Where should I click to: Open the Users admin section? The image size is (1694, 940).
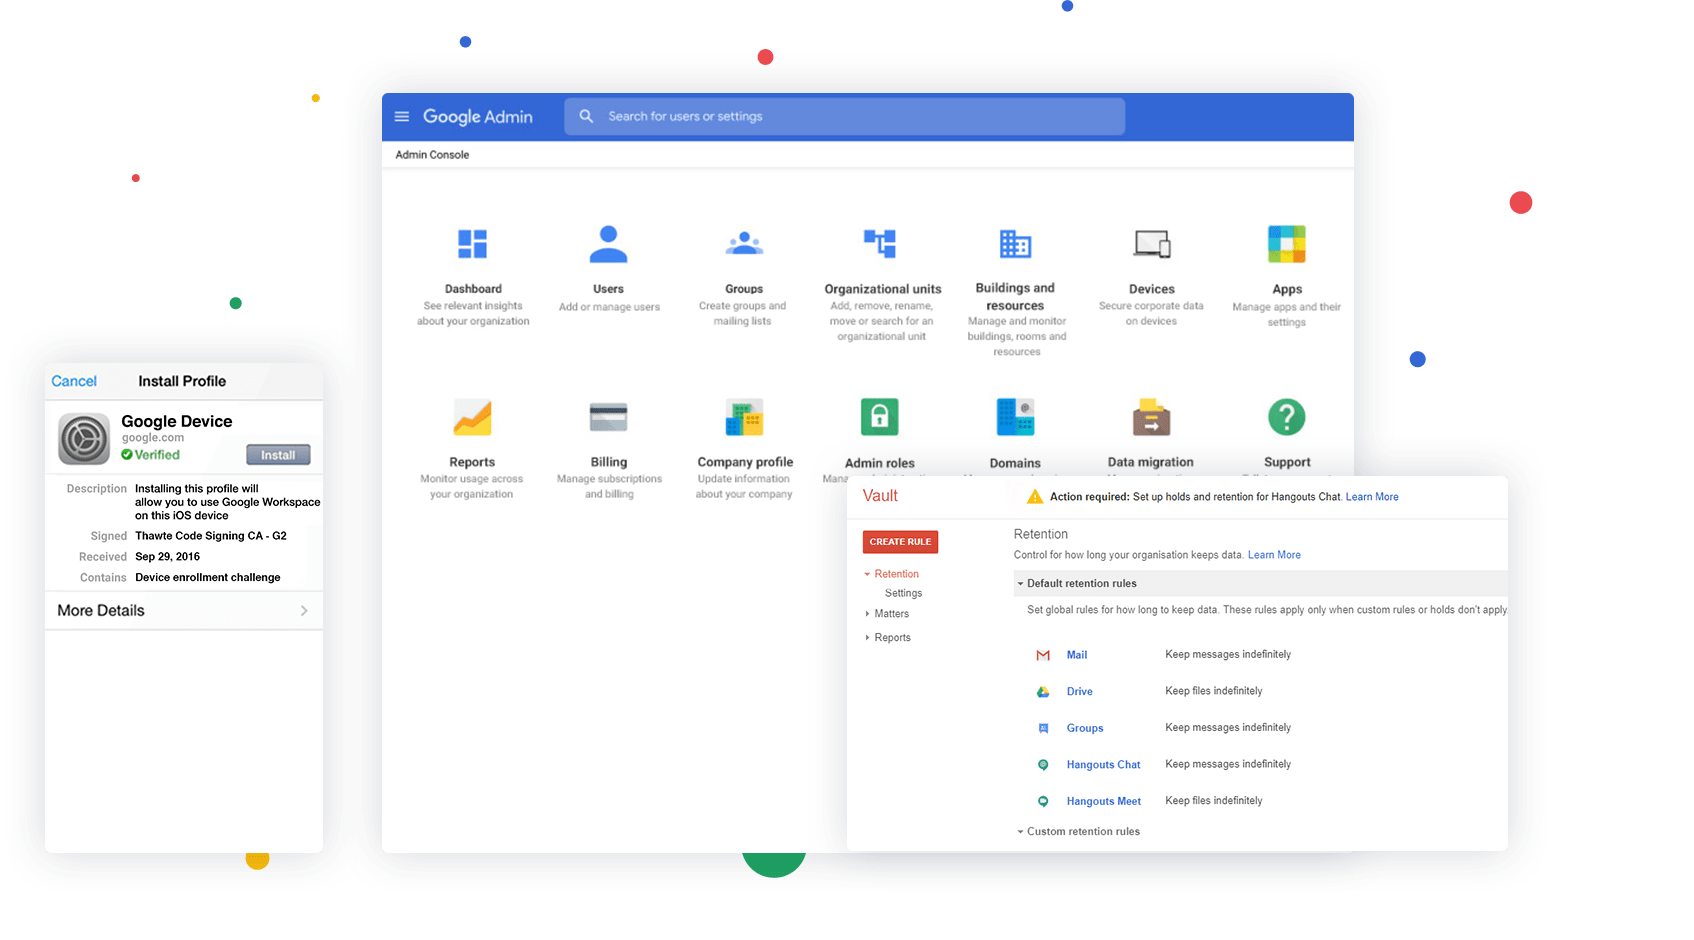[608, 243]
